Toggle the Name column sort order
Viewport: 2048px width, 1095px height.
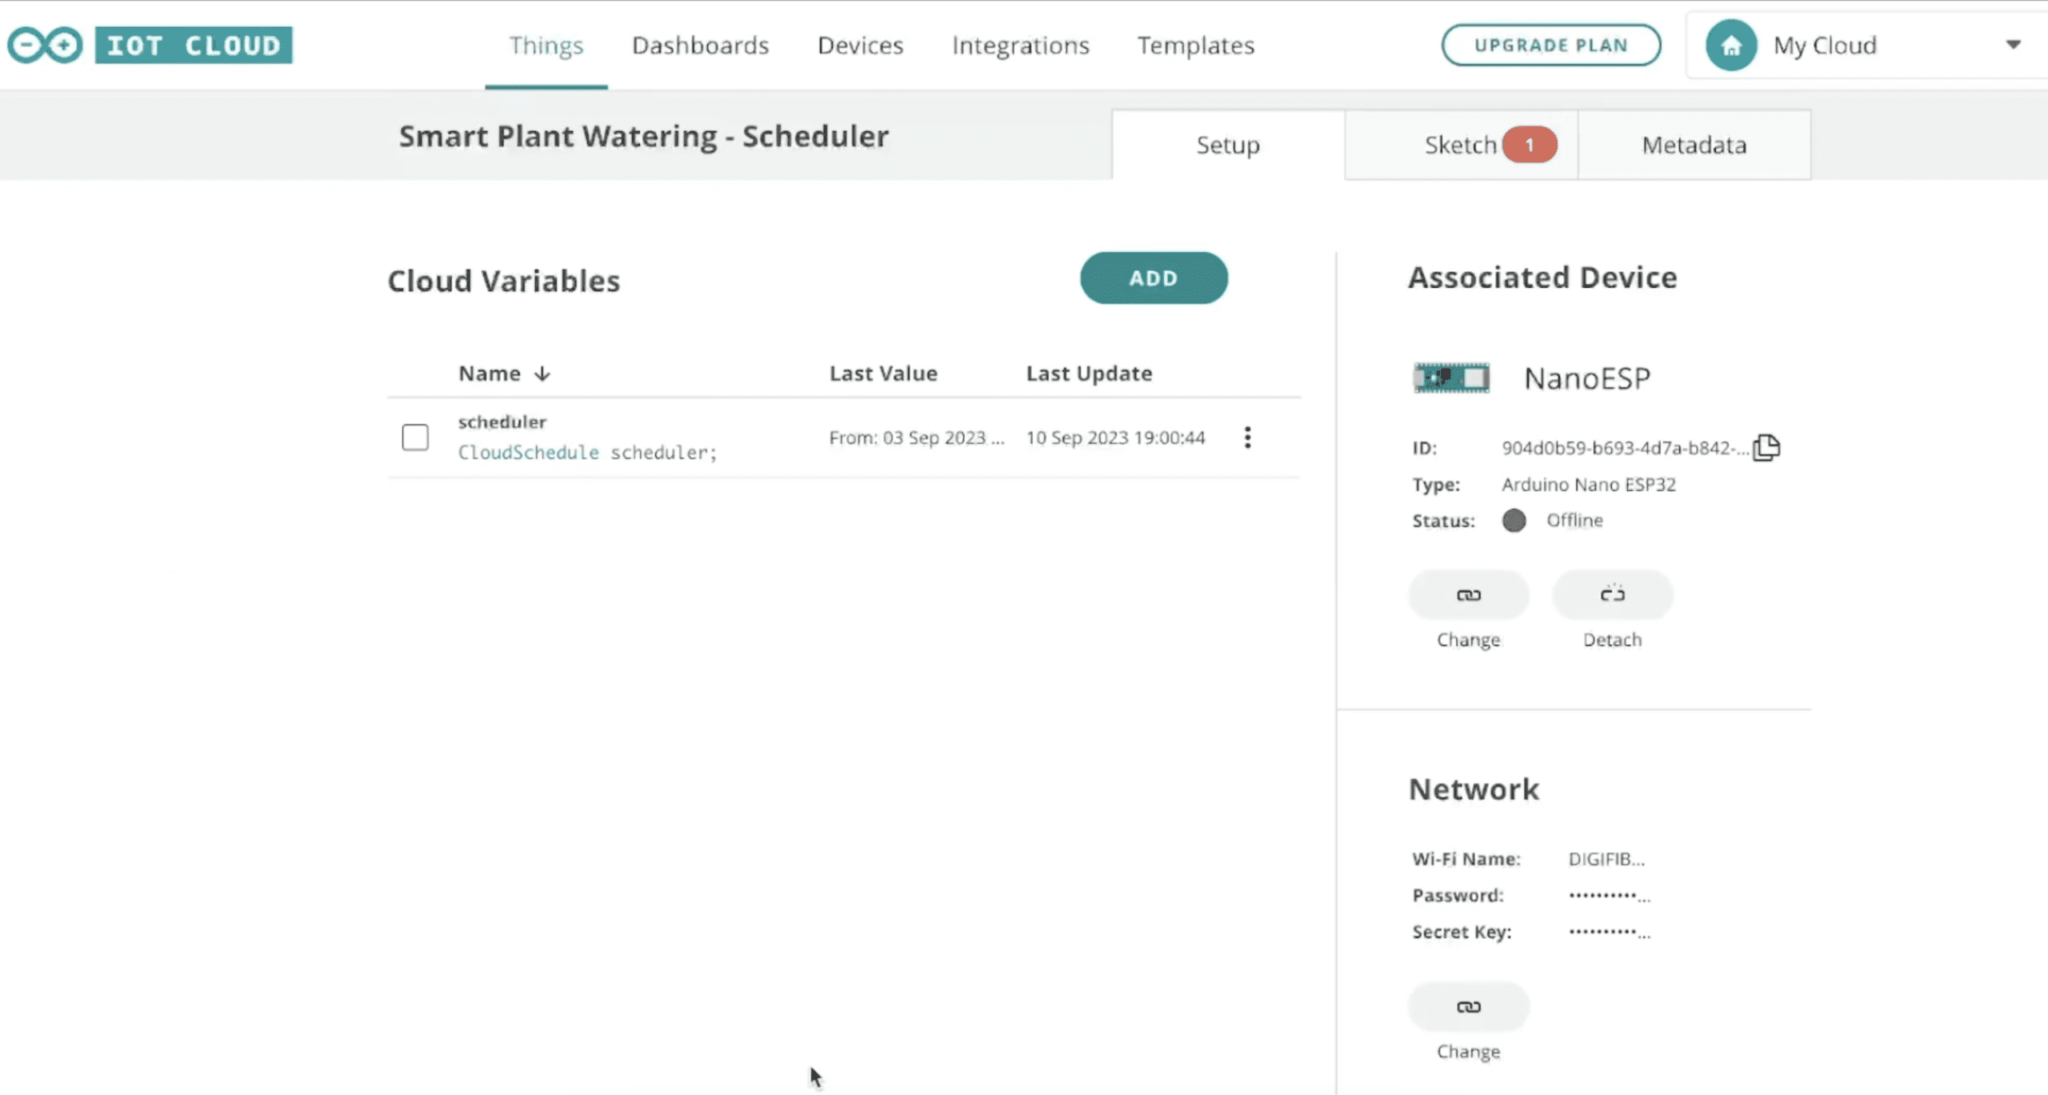[542, 372]
